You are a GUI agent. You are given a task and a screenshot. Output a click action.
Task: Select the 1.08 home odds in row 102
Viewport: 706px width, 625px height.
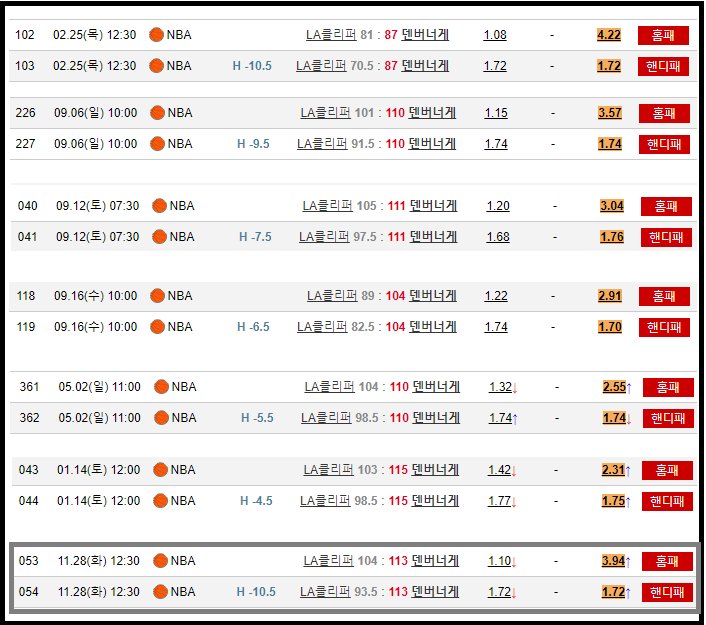pos(495,35)
